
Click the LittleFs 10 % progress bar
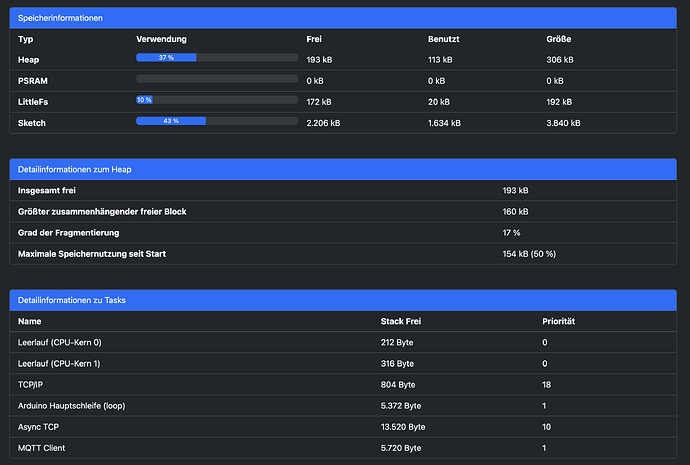click(x=217, y=100)
